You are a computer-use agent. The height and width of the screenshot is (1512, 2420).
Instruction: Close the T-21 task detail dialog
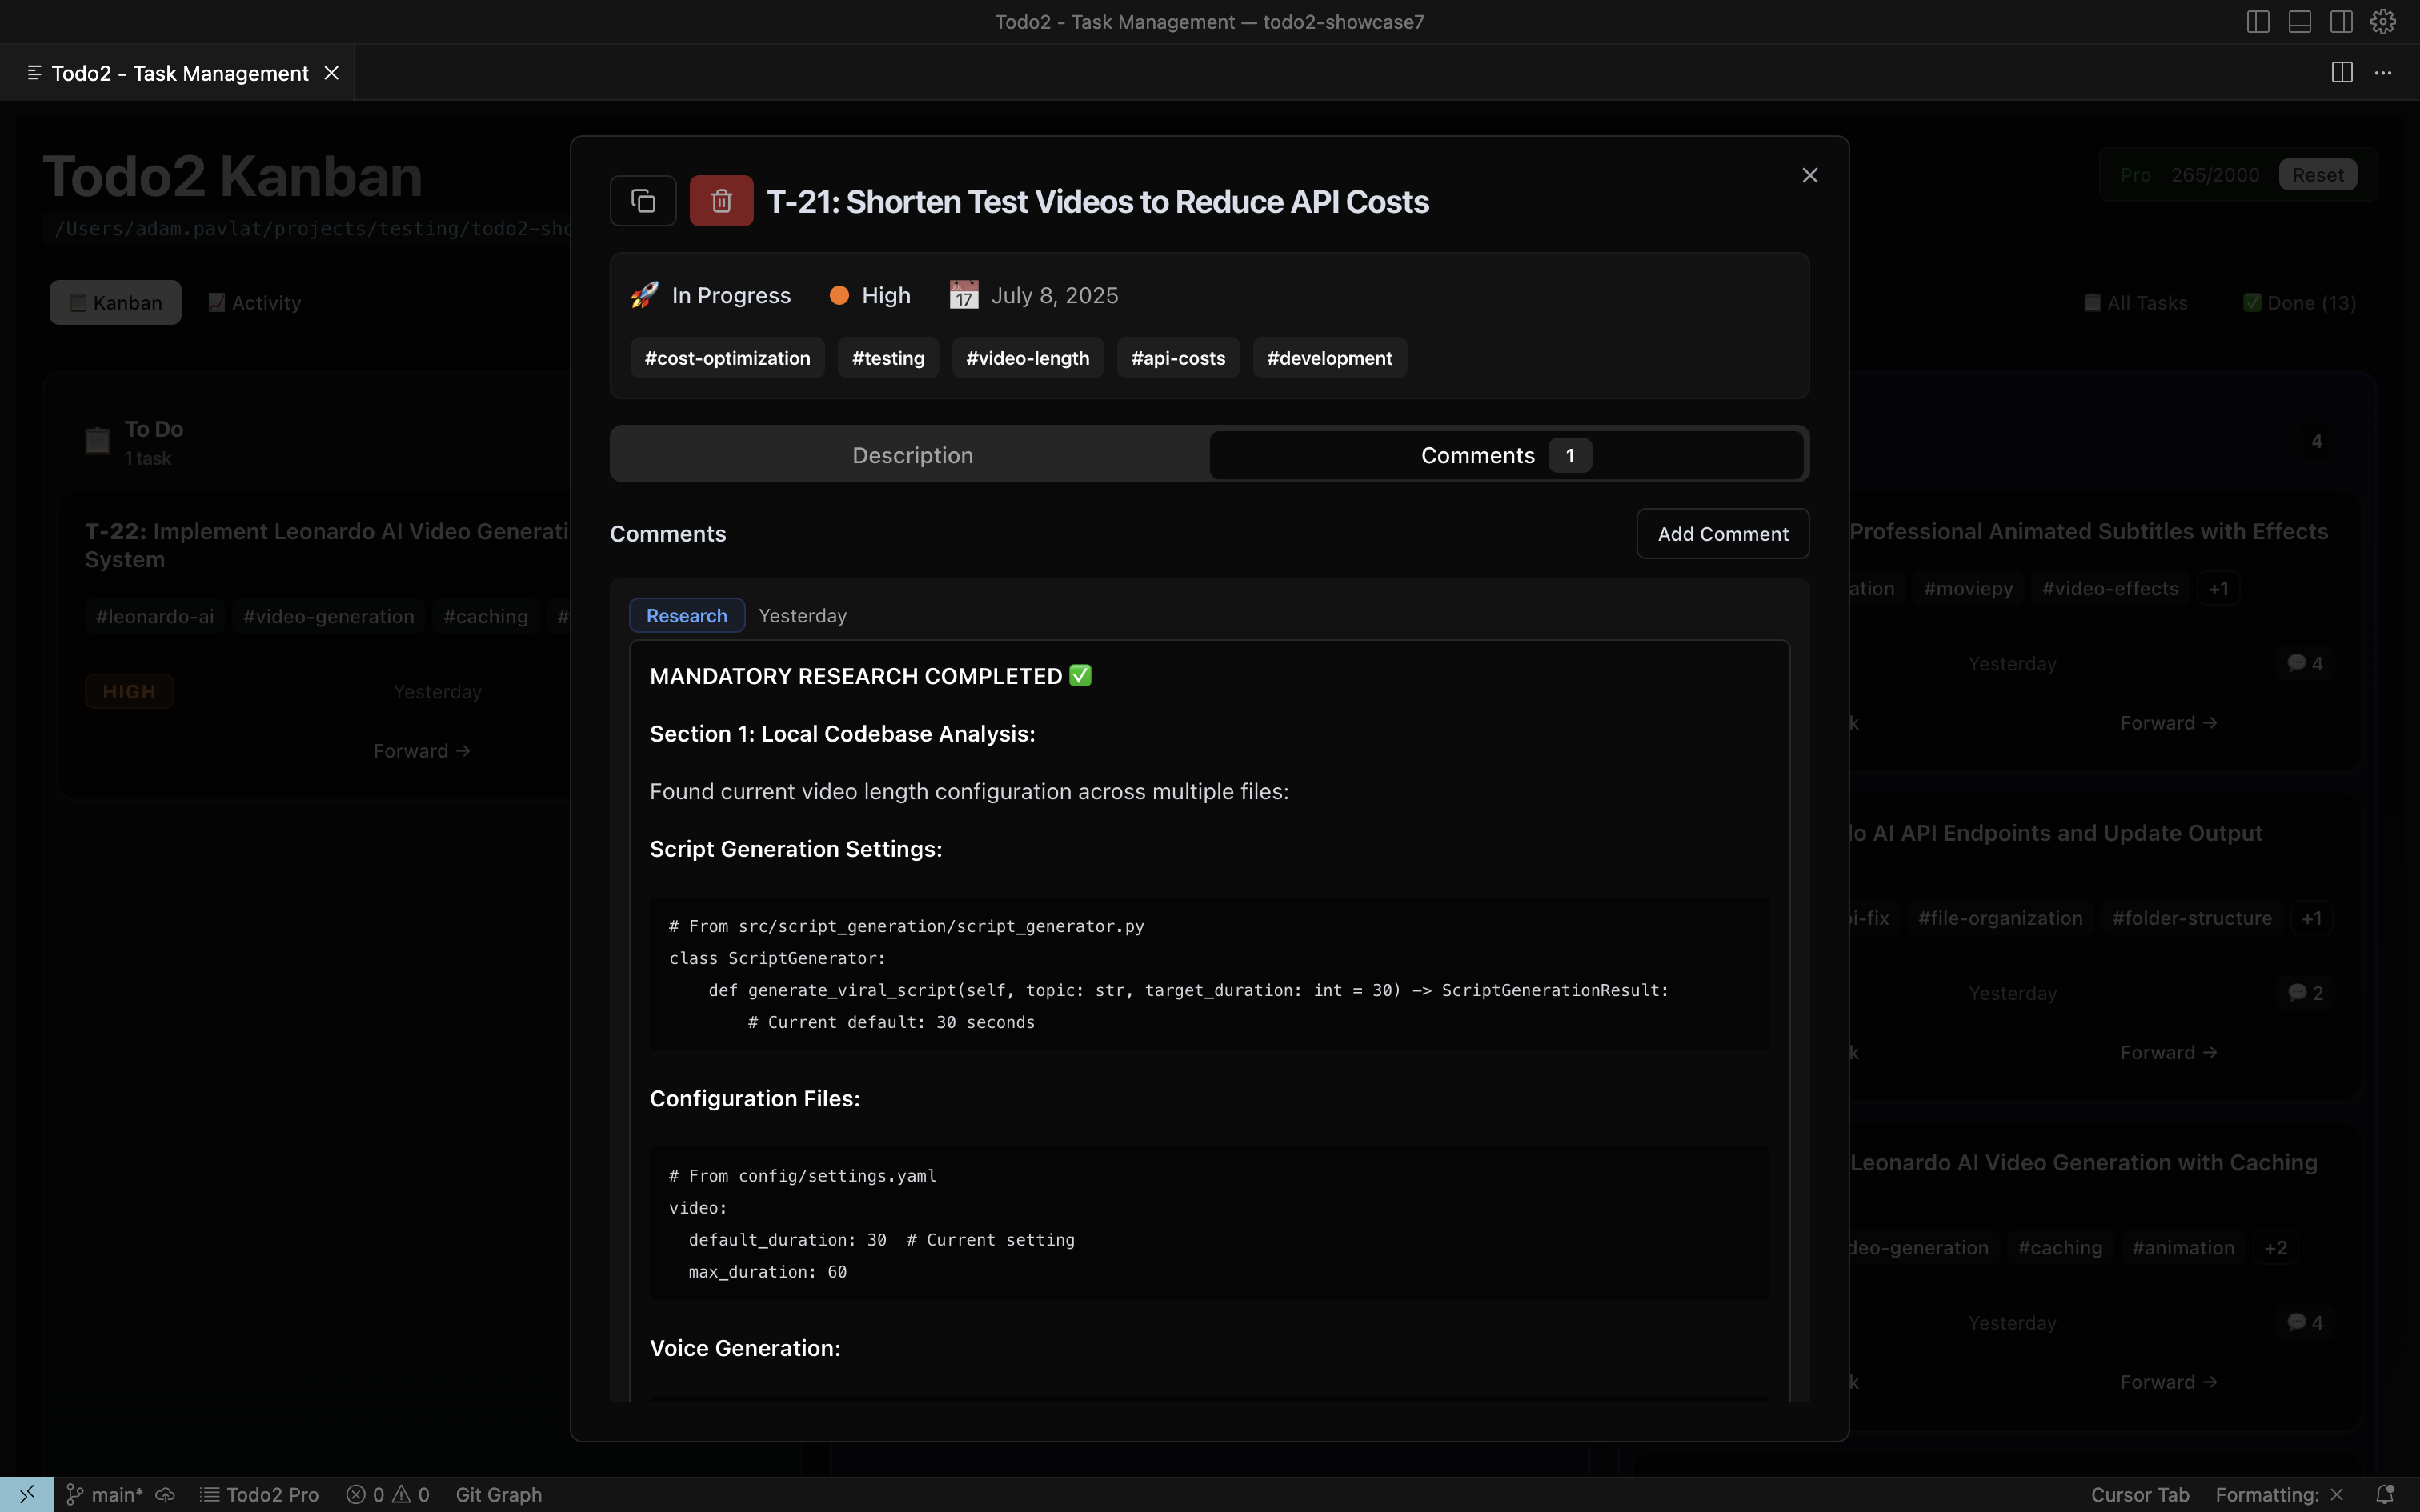(x=1809, y=175)
